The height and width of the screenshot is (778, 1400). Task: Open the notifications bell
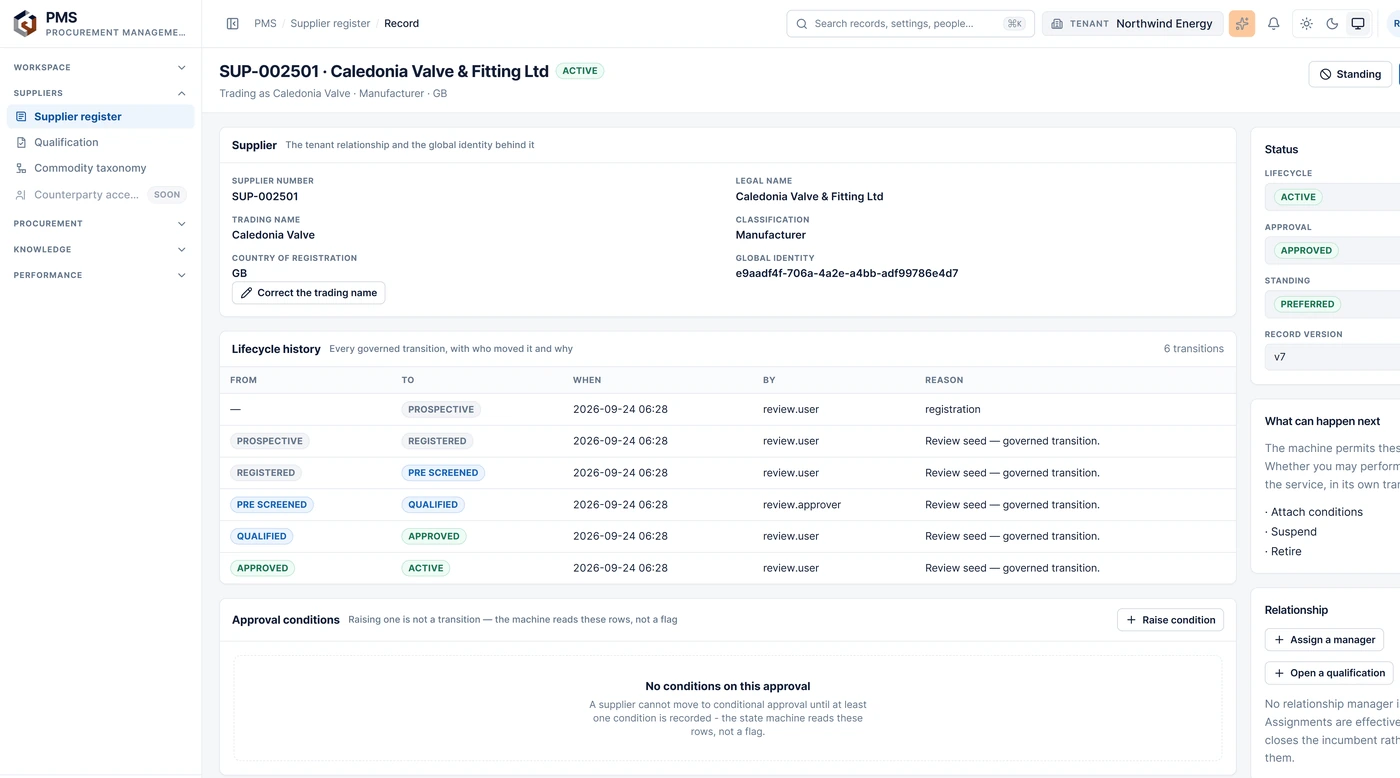1273,23
